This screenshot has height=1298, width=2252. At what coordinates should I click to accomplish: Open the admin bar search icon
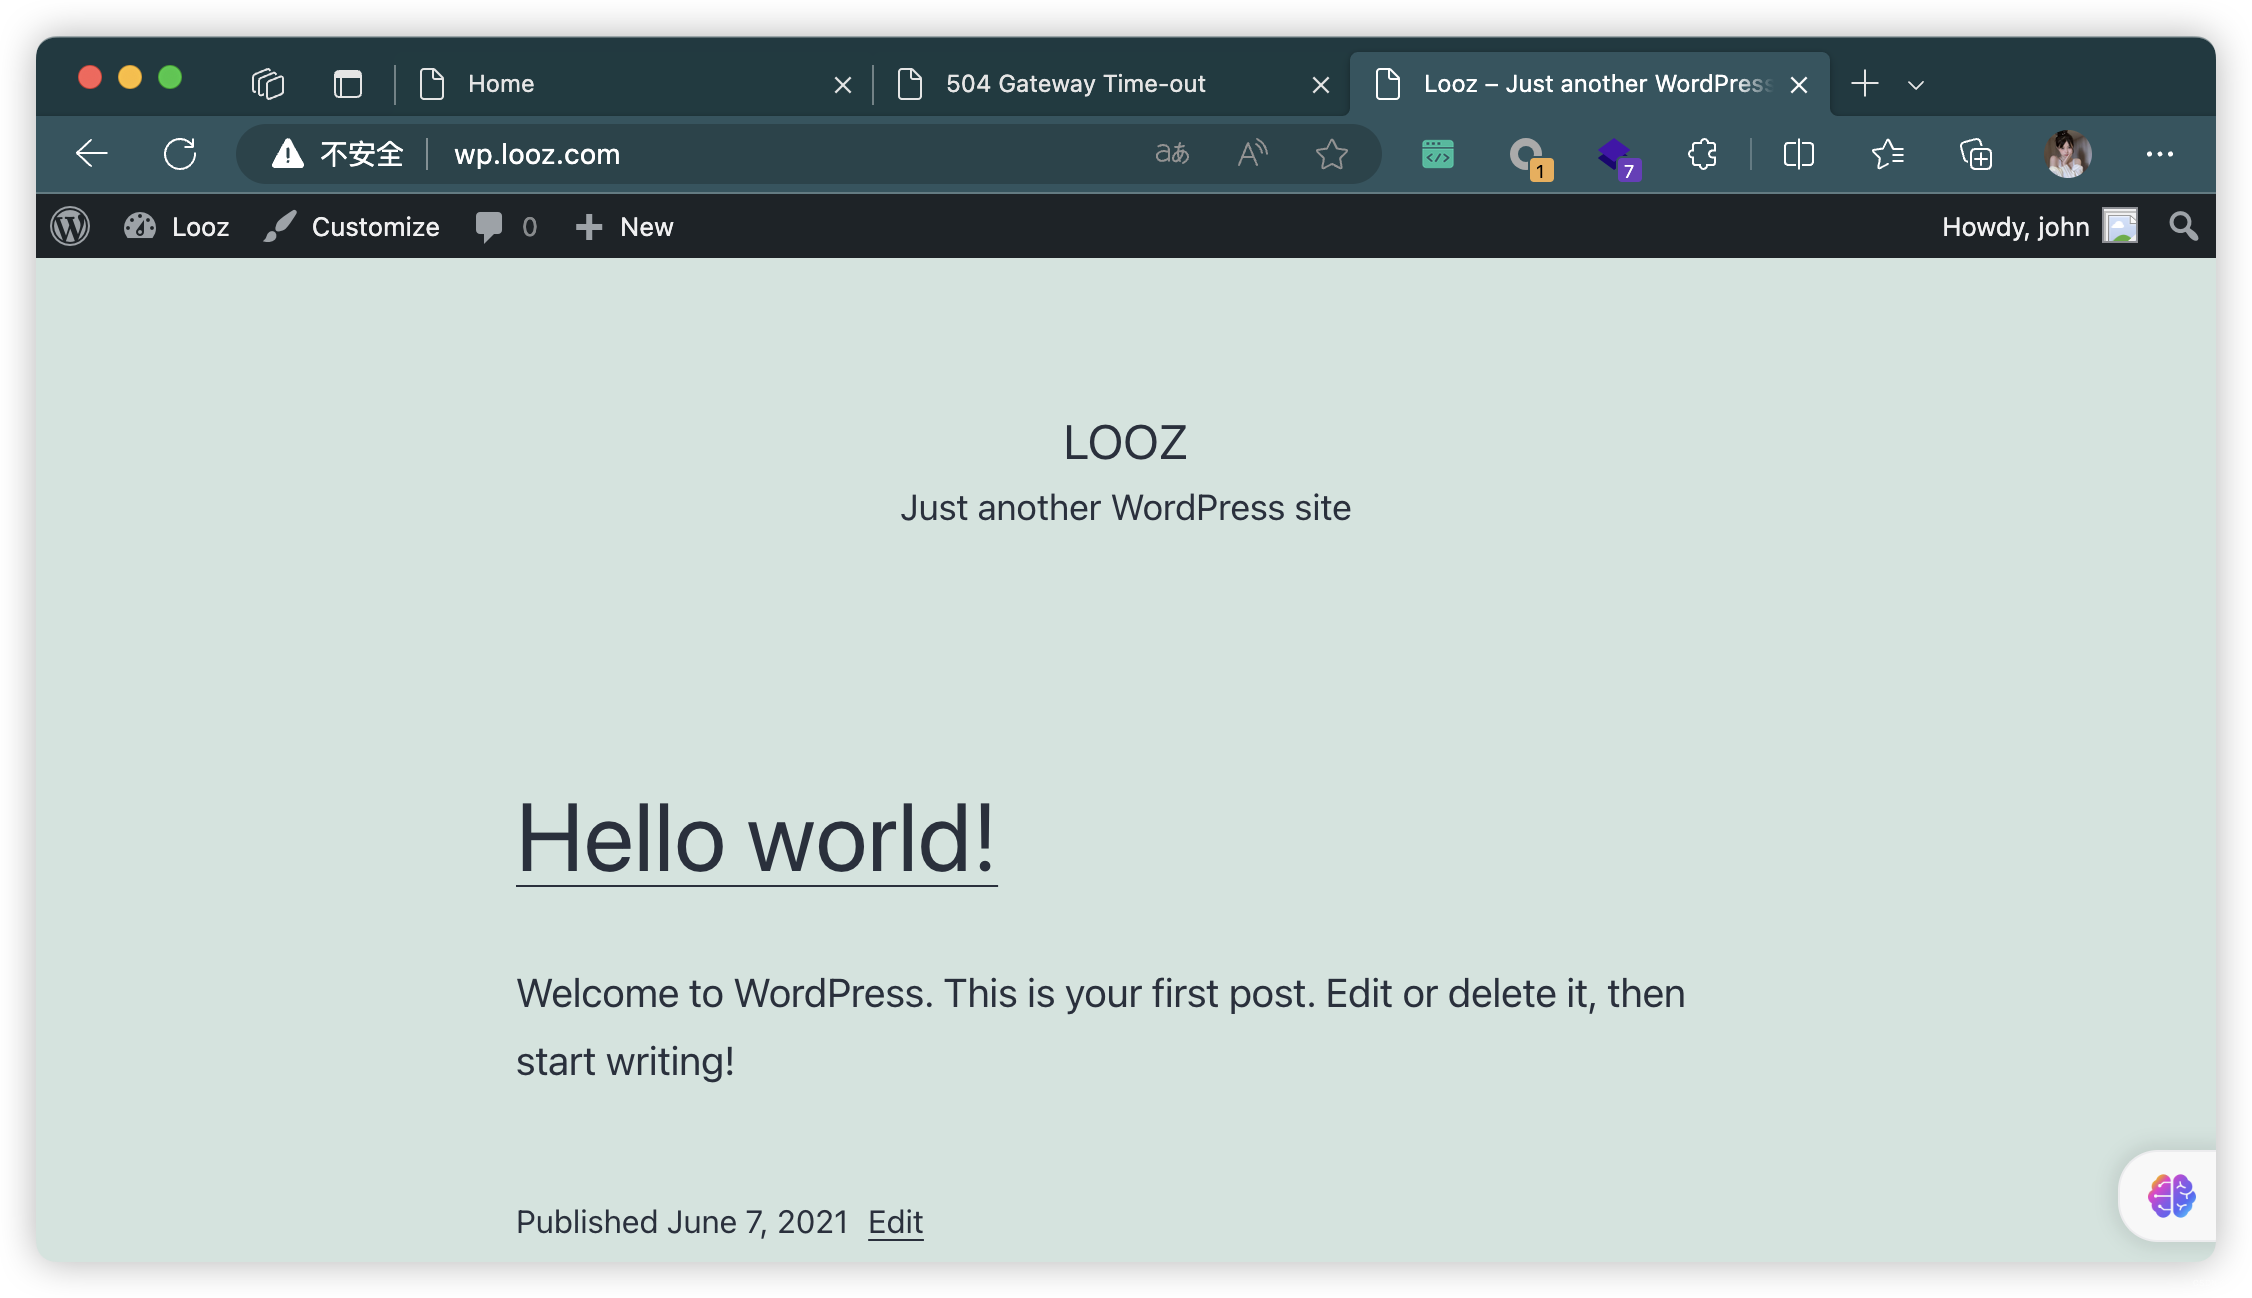tap(2184, 226)
